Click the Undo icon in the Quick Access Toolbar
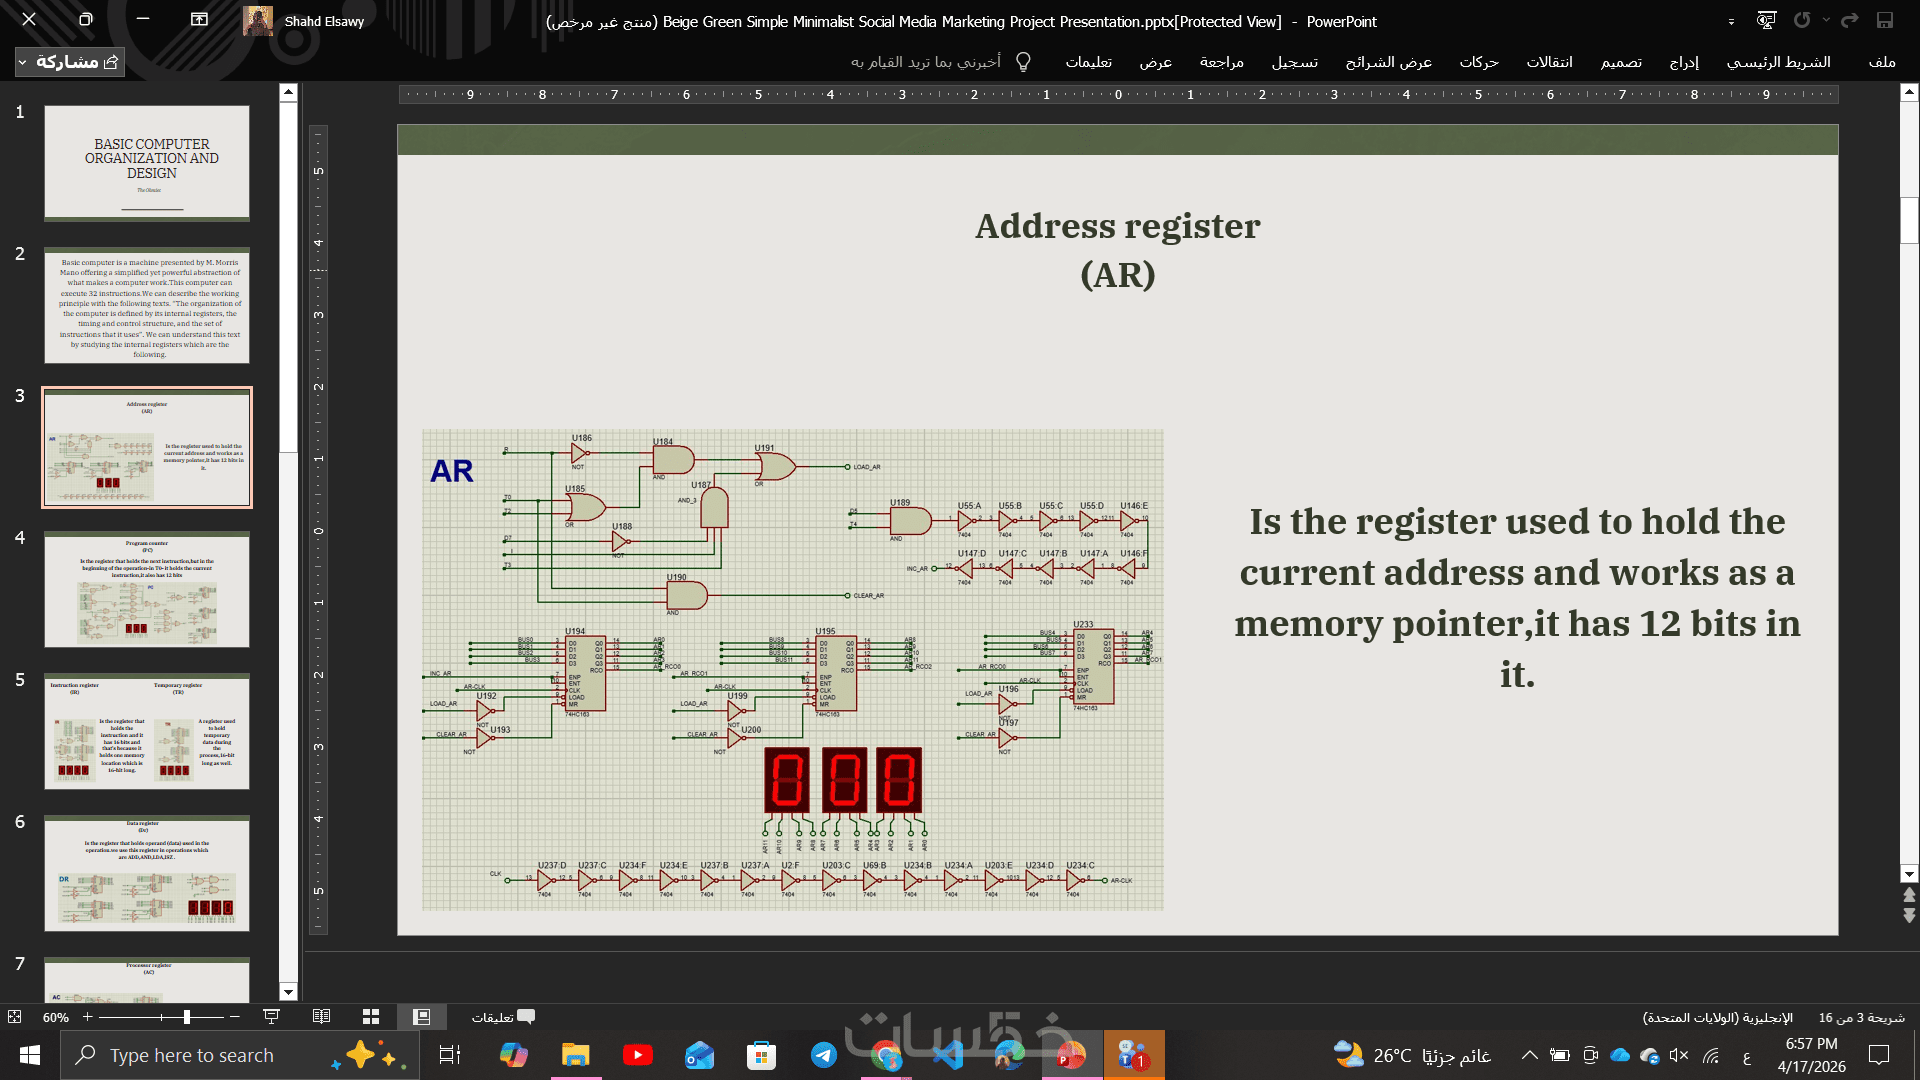The image size is (1920, 1080). coord(1802,20)
